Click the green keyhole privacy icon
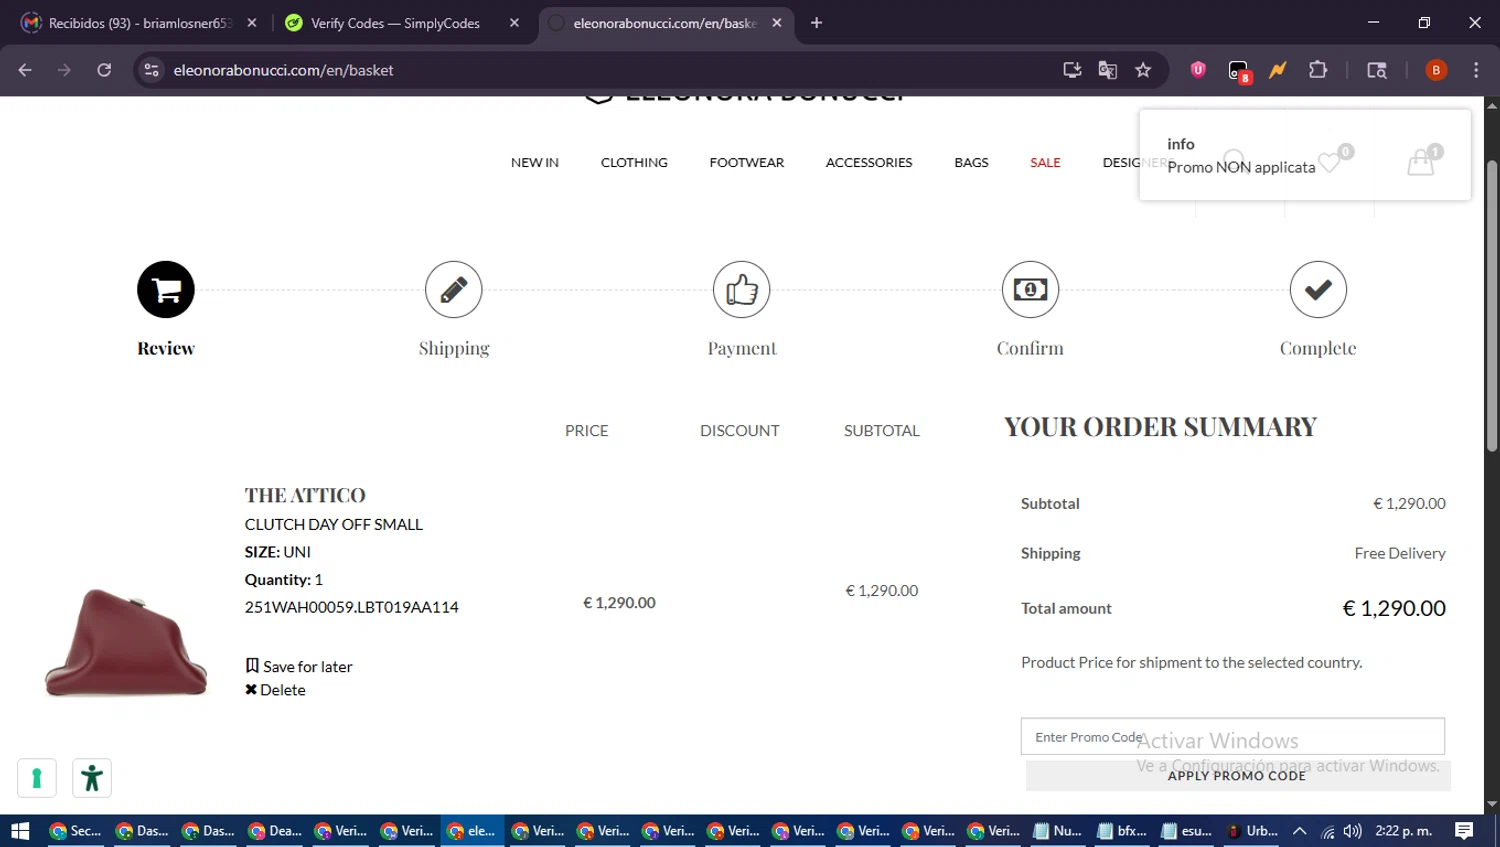Screen dimensions: 1500x847 37,778
